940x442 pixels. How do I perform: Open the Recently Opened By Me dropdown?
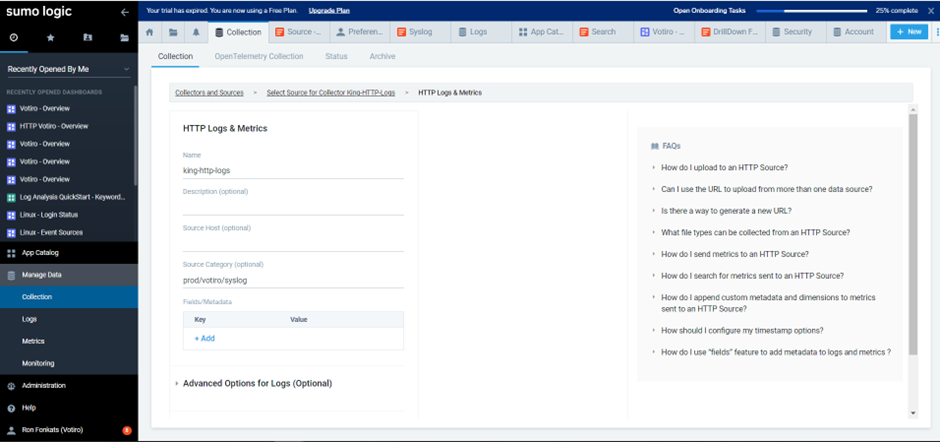pyautogui.click(x=69, y=70)
